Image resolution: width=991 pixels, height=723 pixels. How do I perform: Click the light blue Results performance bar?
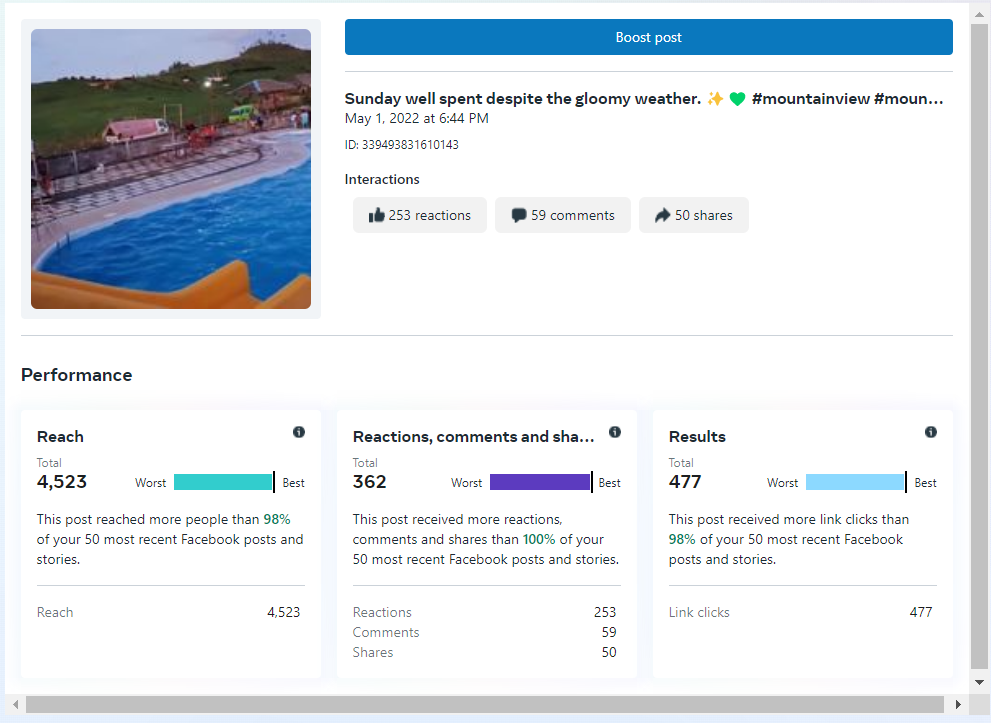coord(854,482)
